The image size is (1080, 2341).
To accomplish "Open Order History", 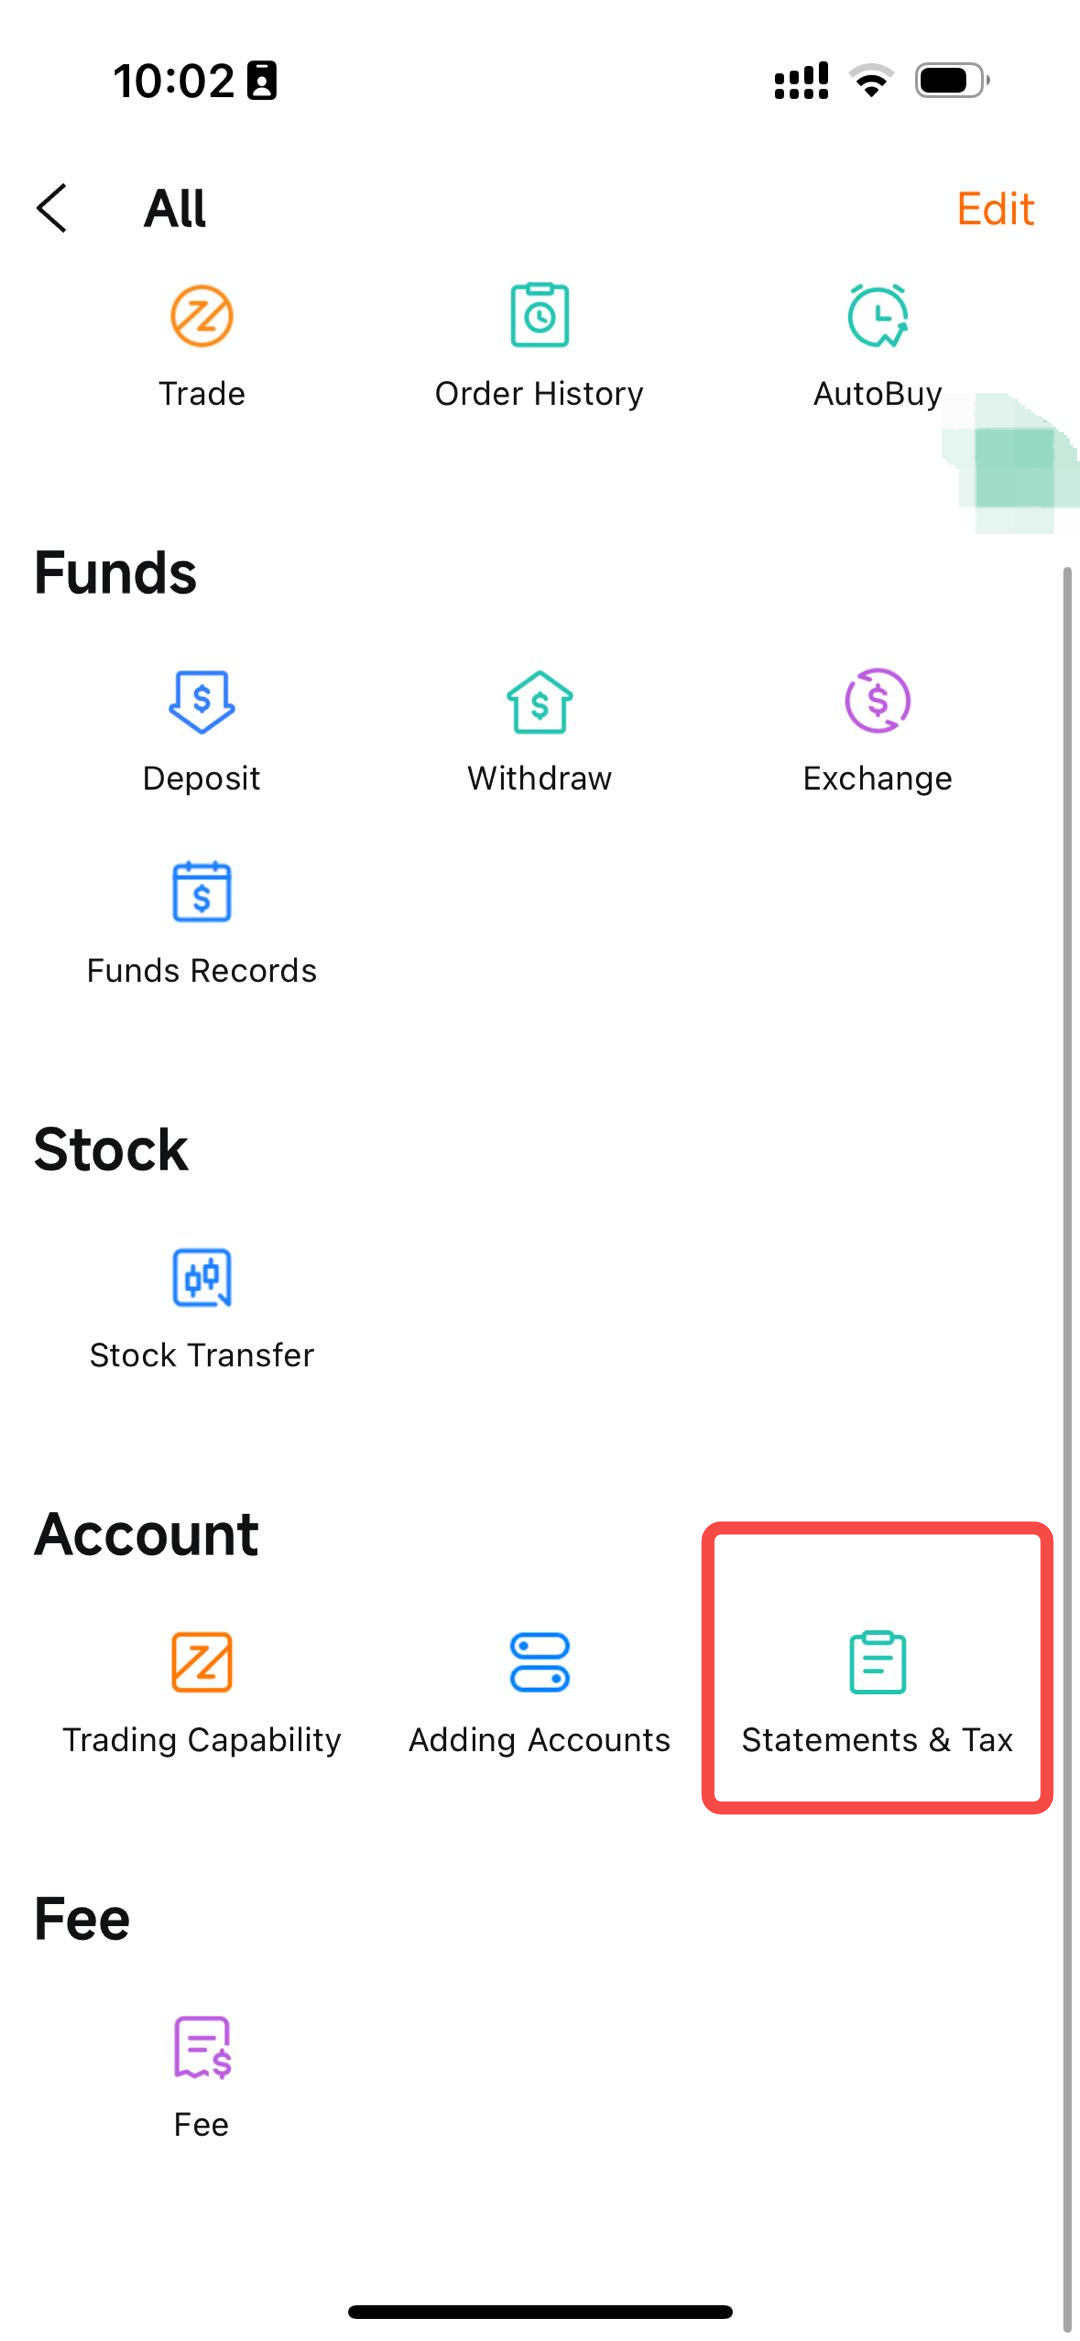I will pos(539,317).
